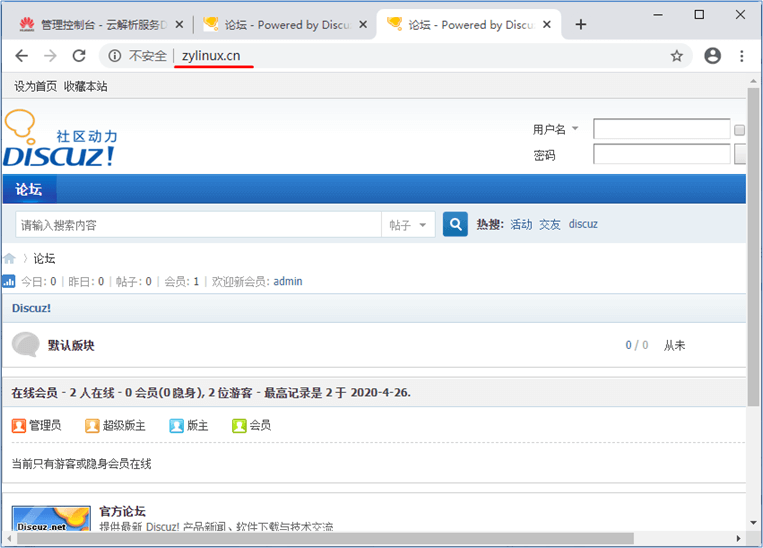Click the scroll right arrow
The image size is (763, 548).
pos(738,538)
